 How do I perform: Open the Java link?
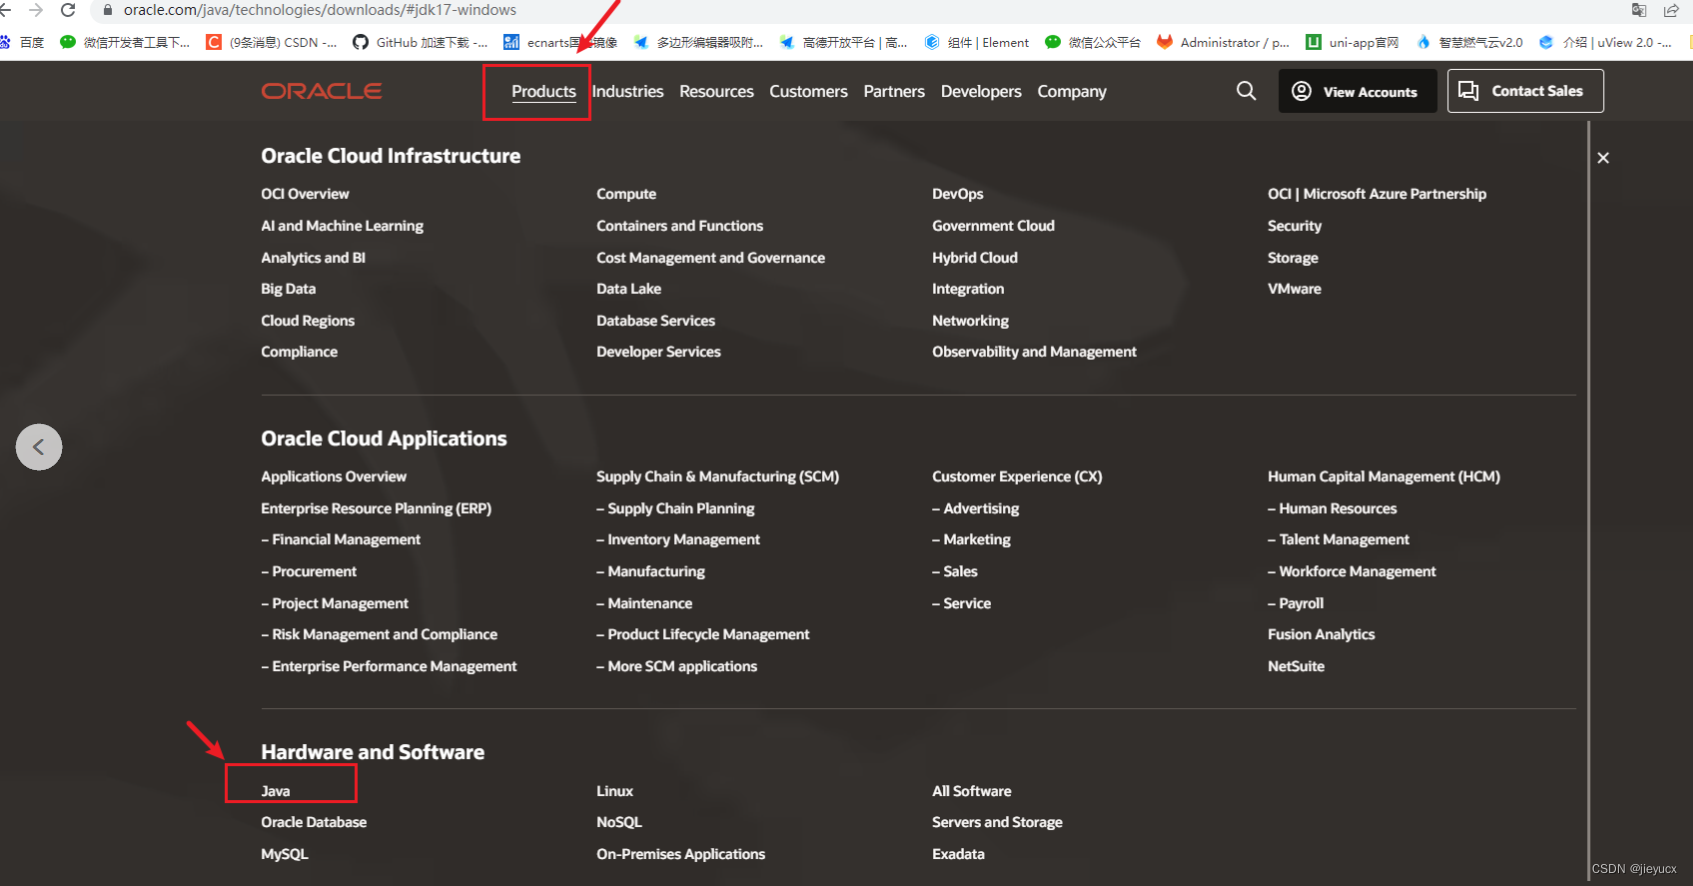click(275, 791)
